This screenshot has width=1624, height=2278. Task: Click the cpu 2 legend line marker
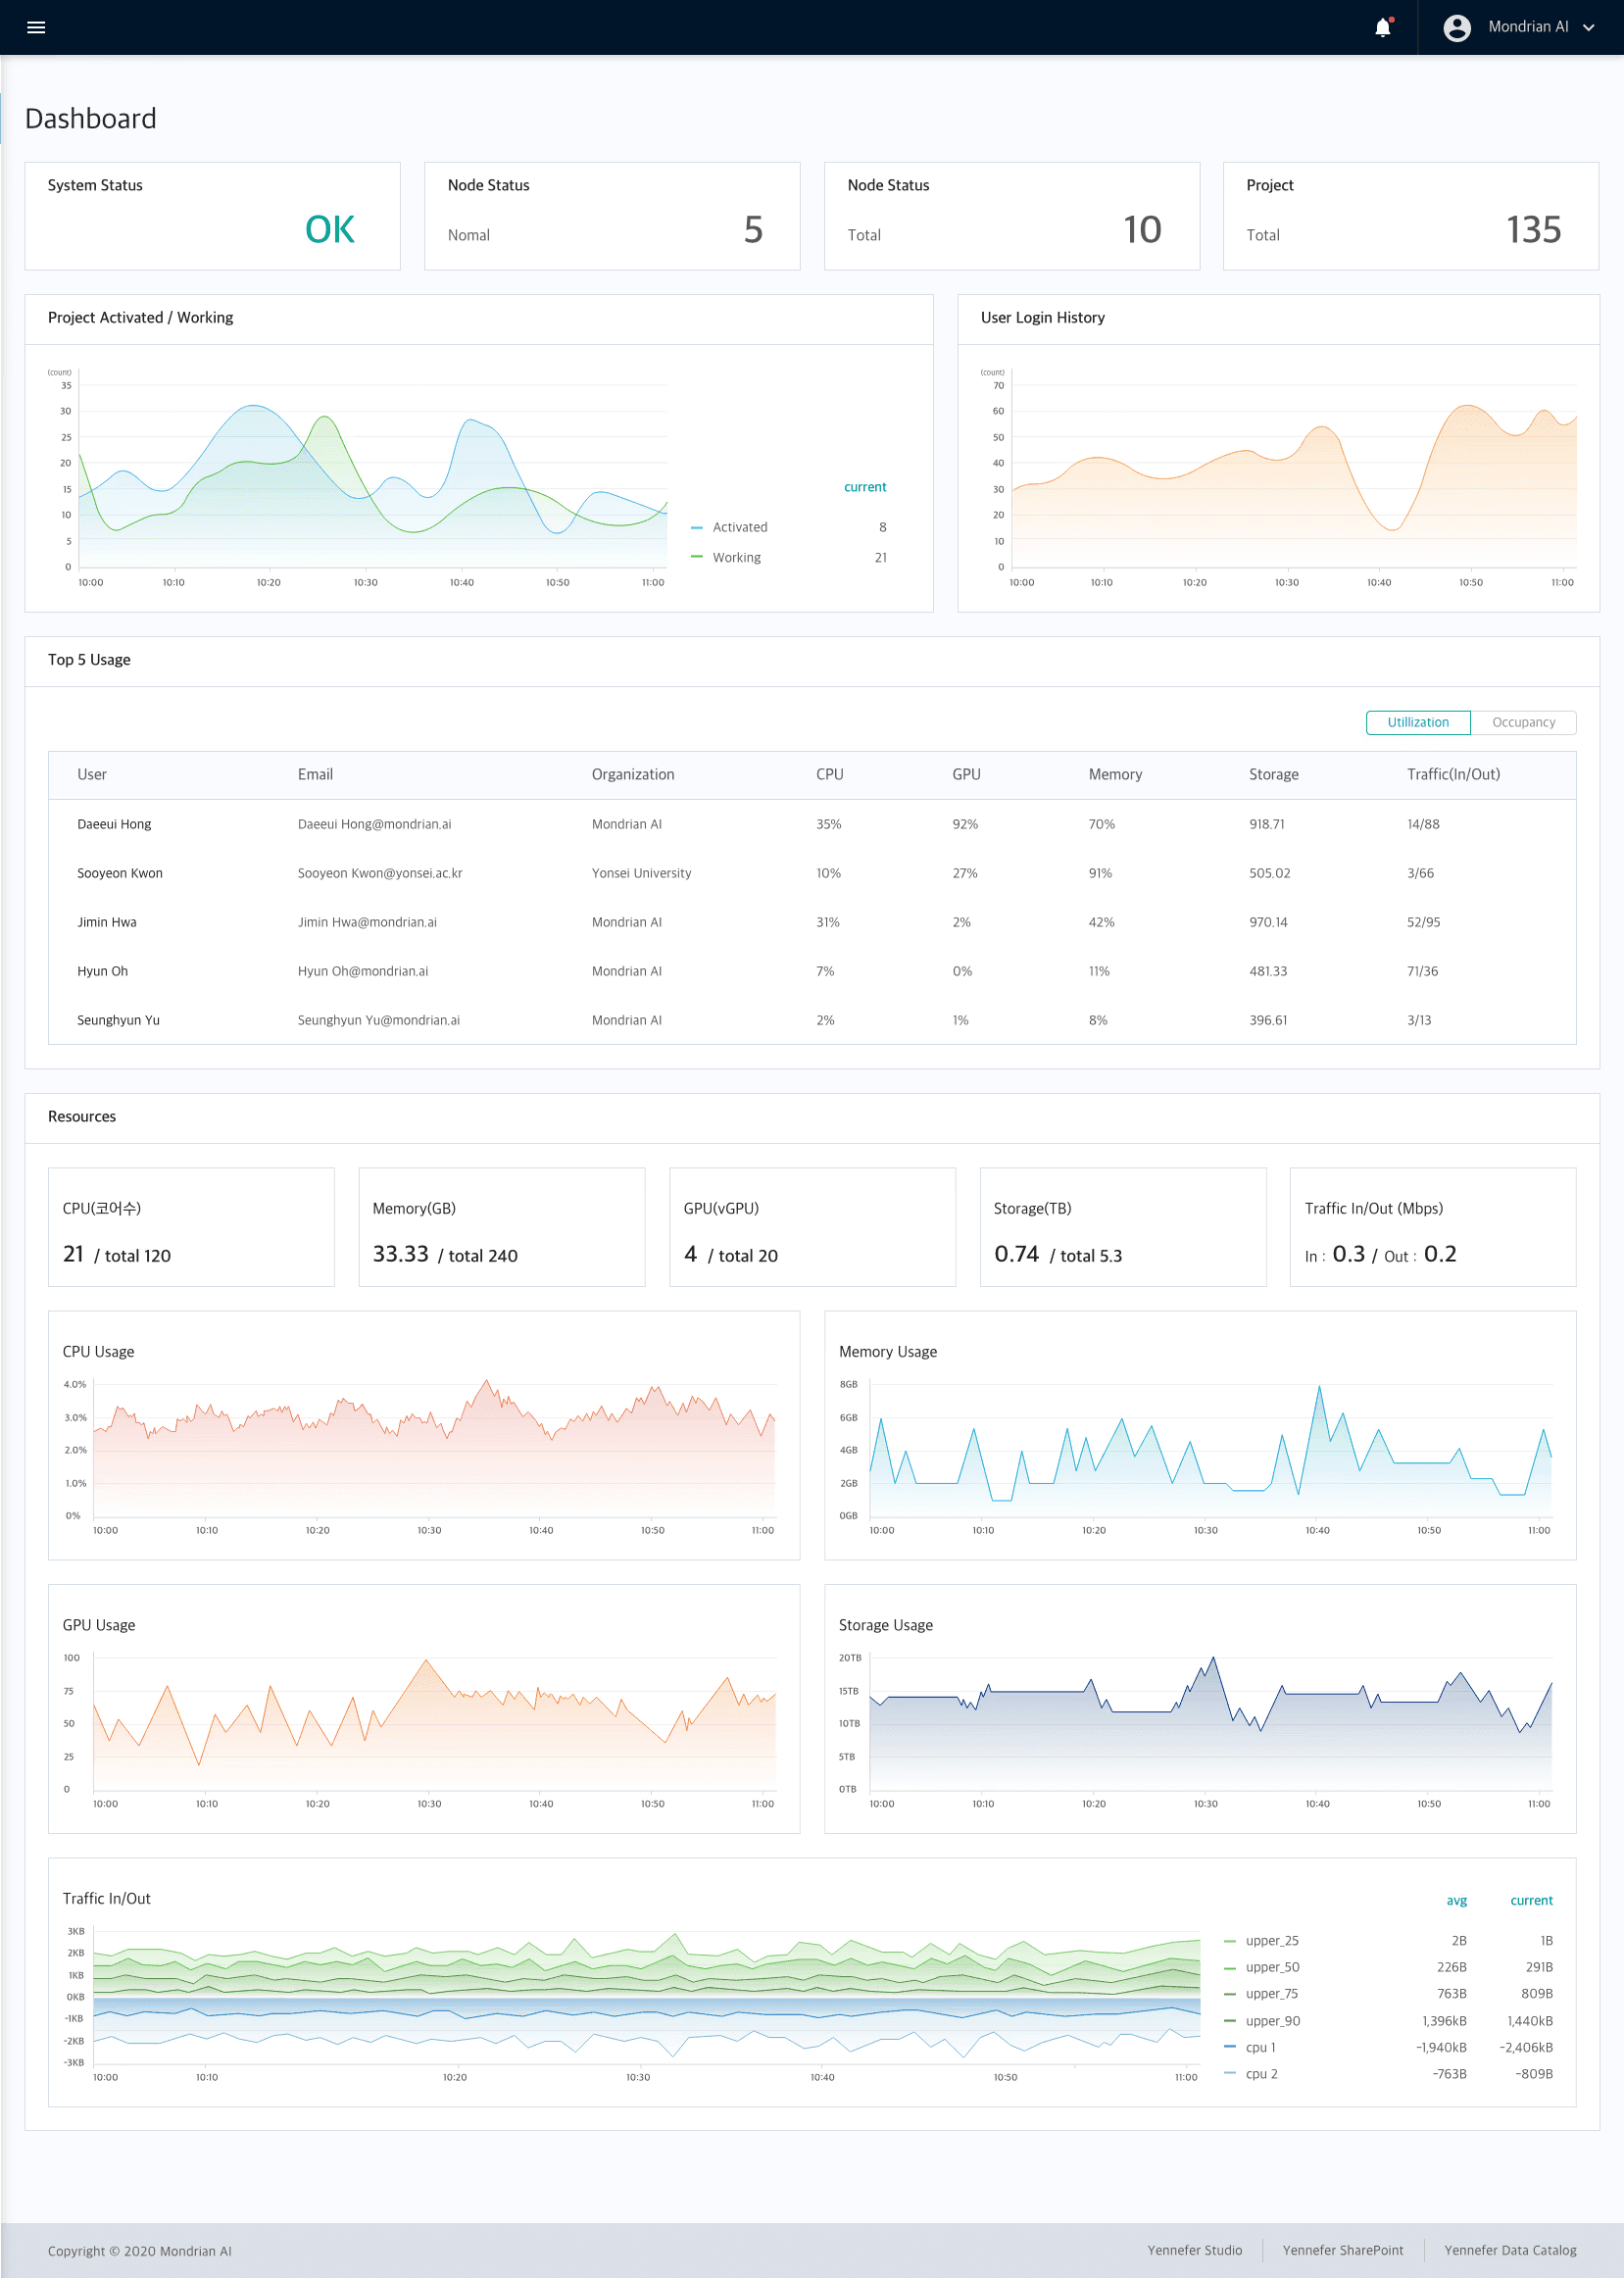pos(1229,2074)
